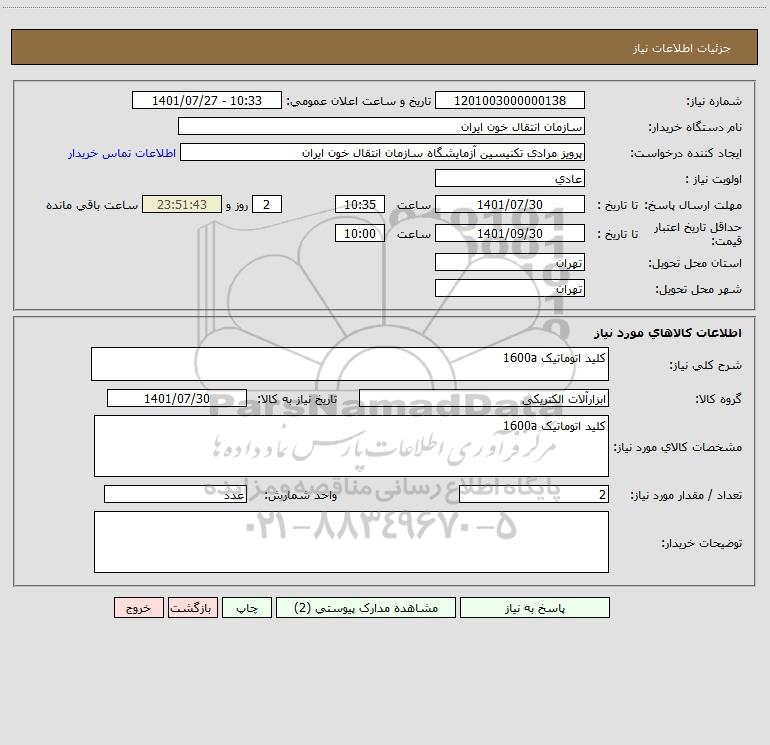The height and width of the screenshot is (745, 770).
Task: Click the جزئیات اطلاعات نیاز header title
Action: [x=682, y=48]
